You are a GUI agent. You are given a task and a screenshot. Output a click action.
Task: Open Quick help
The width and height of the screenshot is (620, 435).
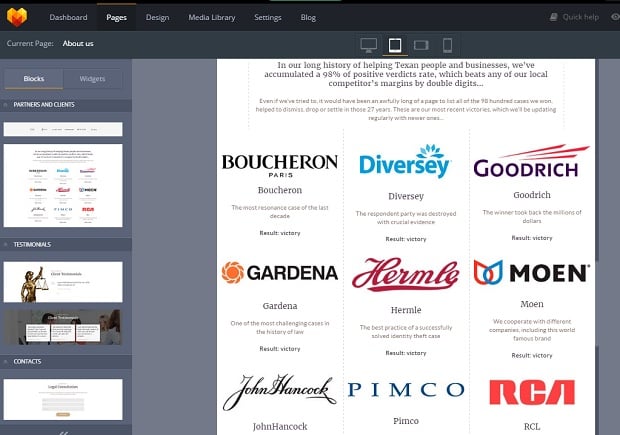click(x=575, y=17)
